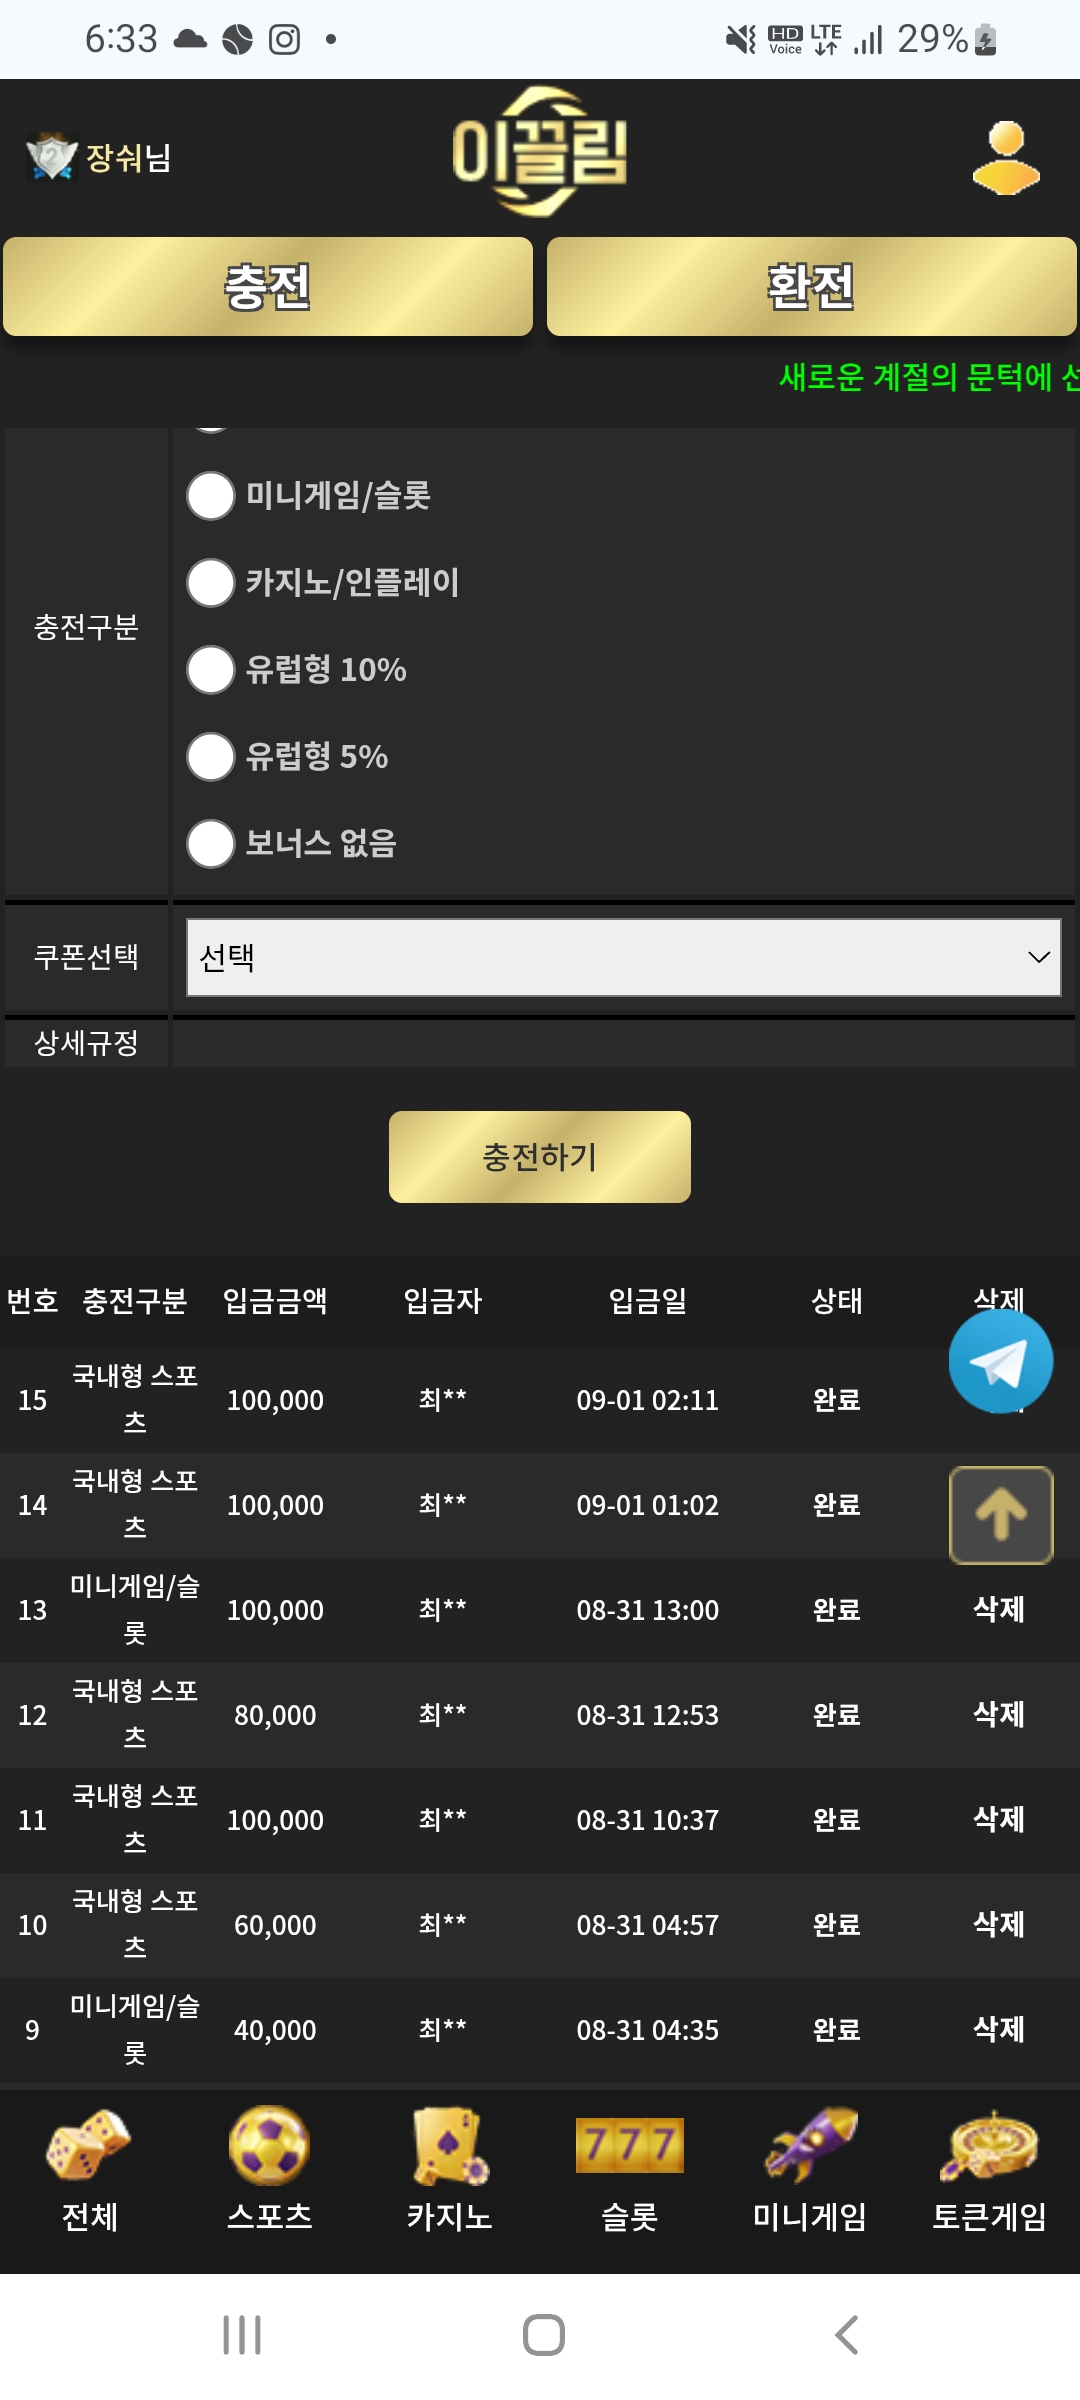The height and width of the screenshot is (2400, 1080).
Task: Open 카지노 playing cards icon
Action: click(x=449, y=2146)
